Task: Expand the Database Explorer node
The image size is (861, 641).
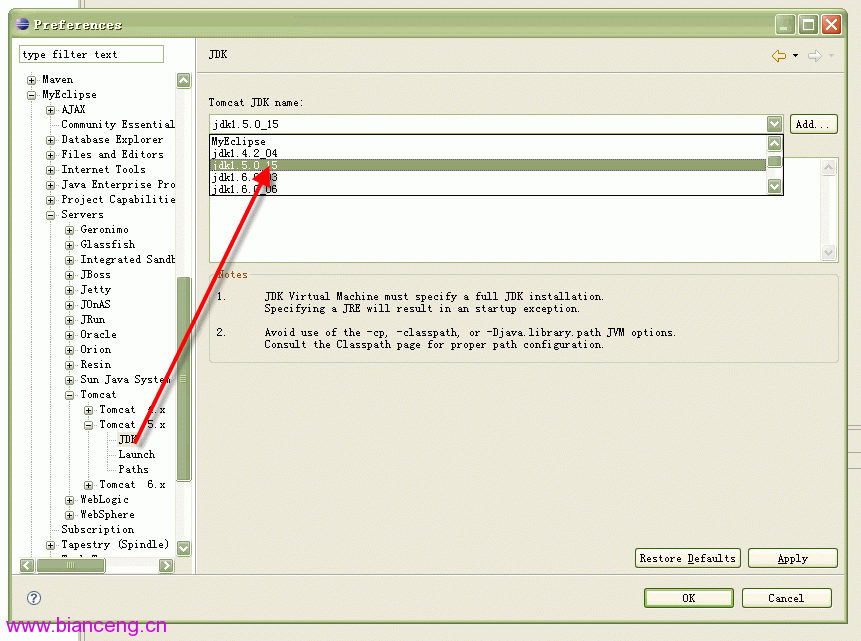Action: point(51,140)
